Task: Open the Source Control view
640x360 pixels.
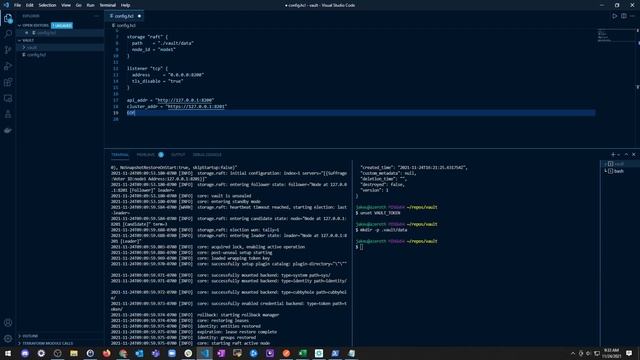Action: point(8,50)
